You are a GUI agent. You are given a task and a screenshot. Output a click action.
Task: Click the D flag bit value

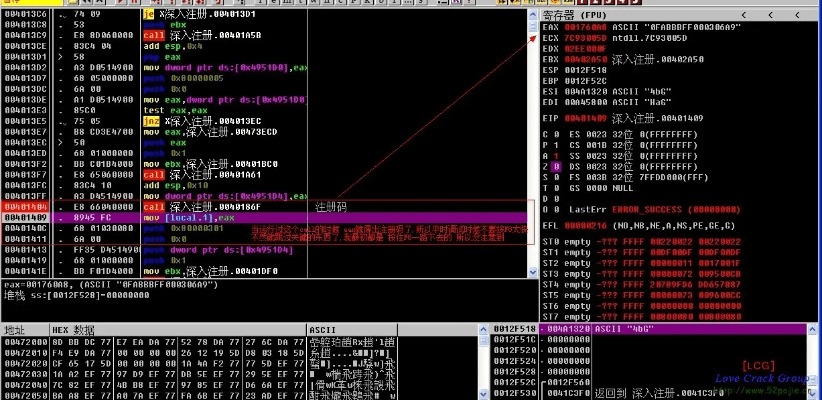point(556,199)
